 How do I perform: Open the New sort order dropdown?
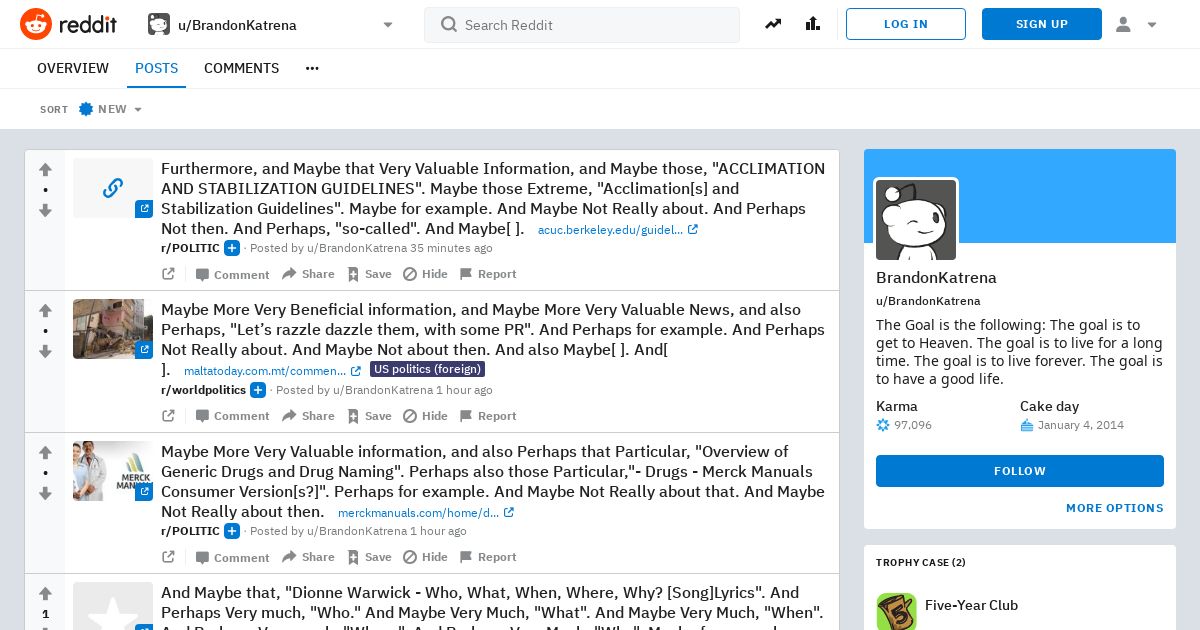tap(111, 109)
